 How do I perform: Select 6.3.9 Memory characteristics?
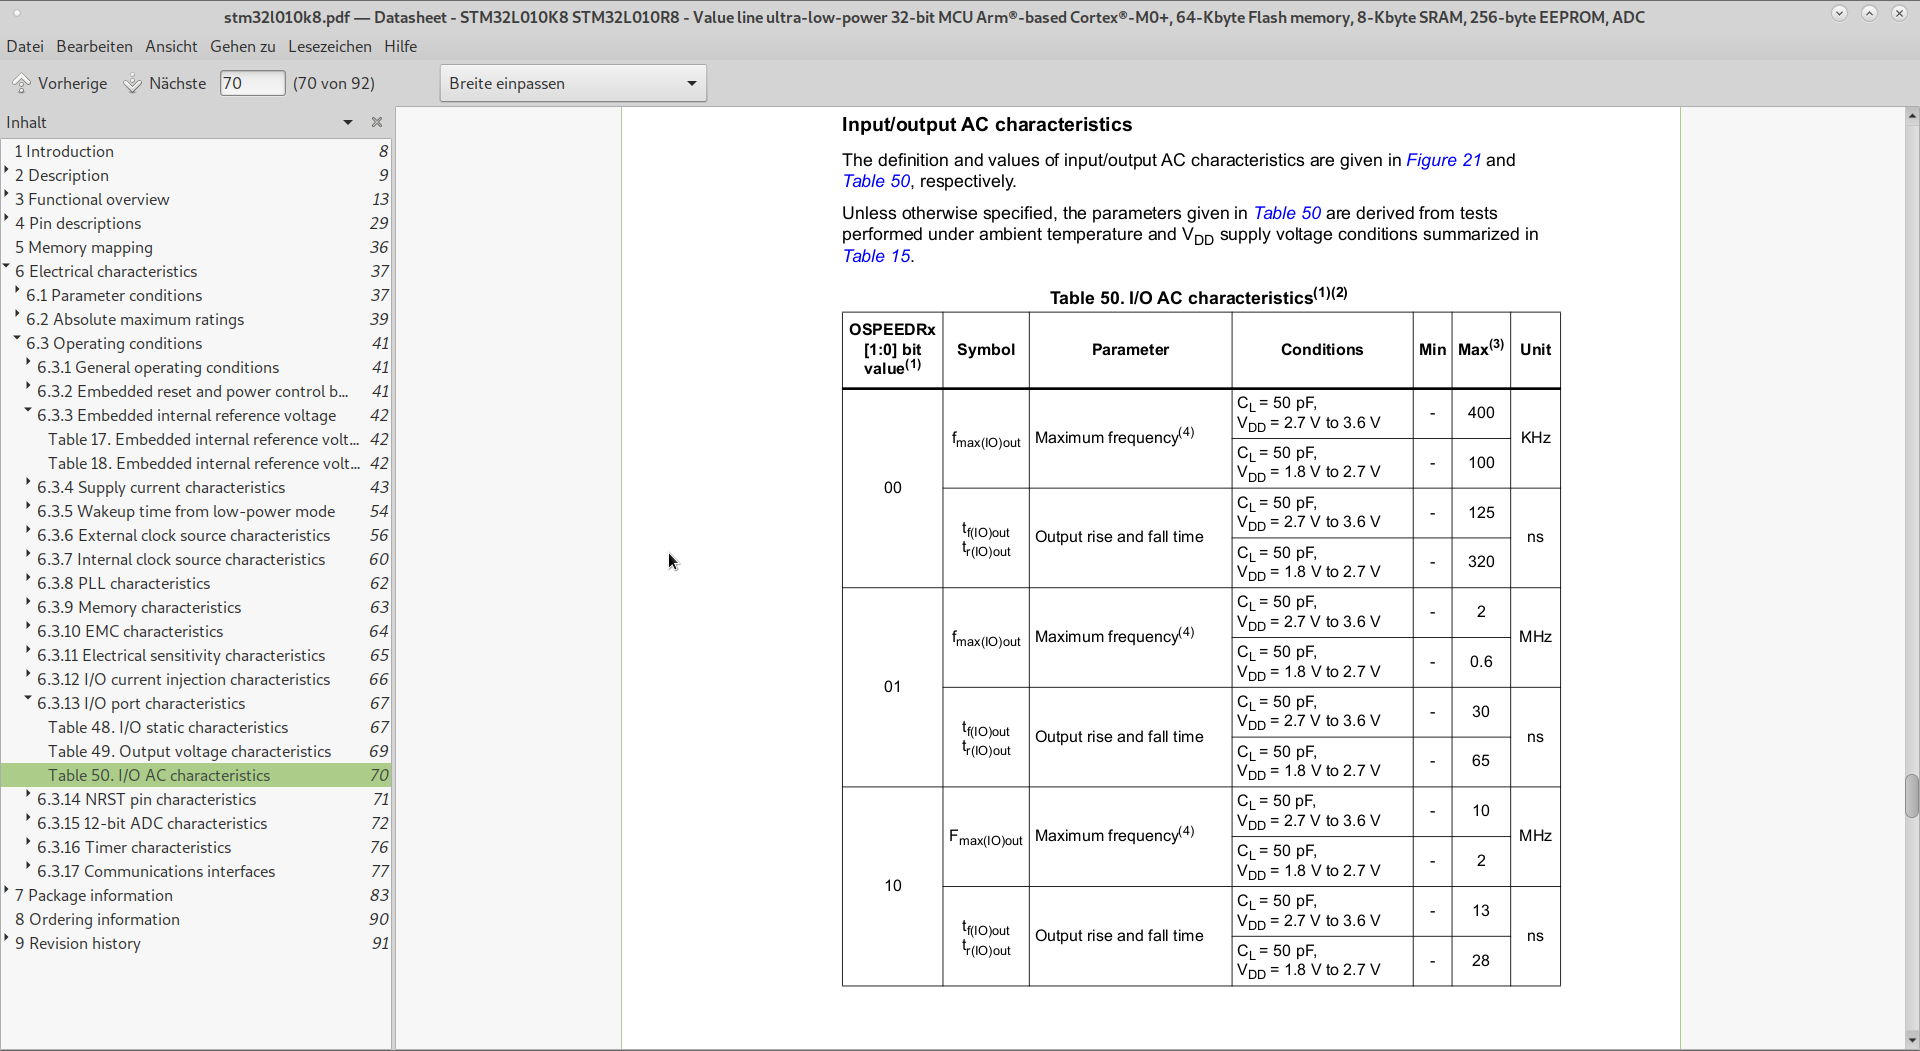click(x=196, y=607)
